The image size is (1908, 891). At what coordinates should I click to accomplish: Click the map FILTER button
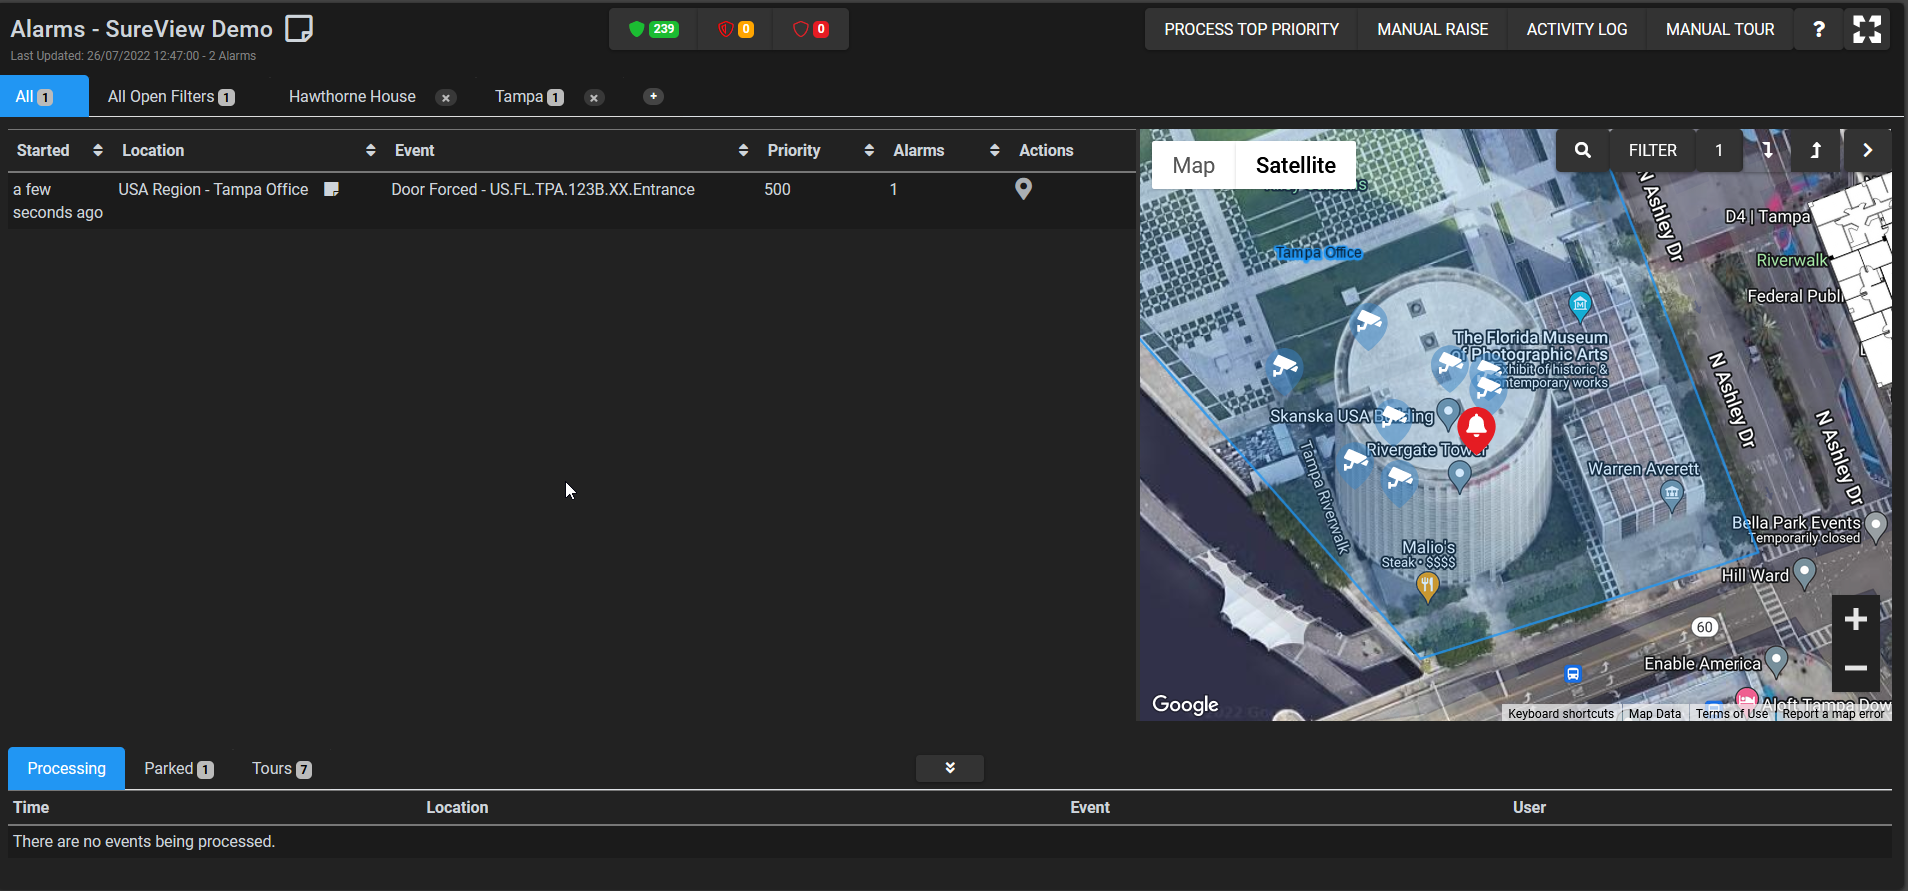1652,150
